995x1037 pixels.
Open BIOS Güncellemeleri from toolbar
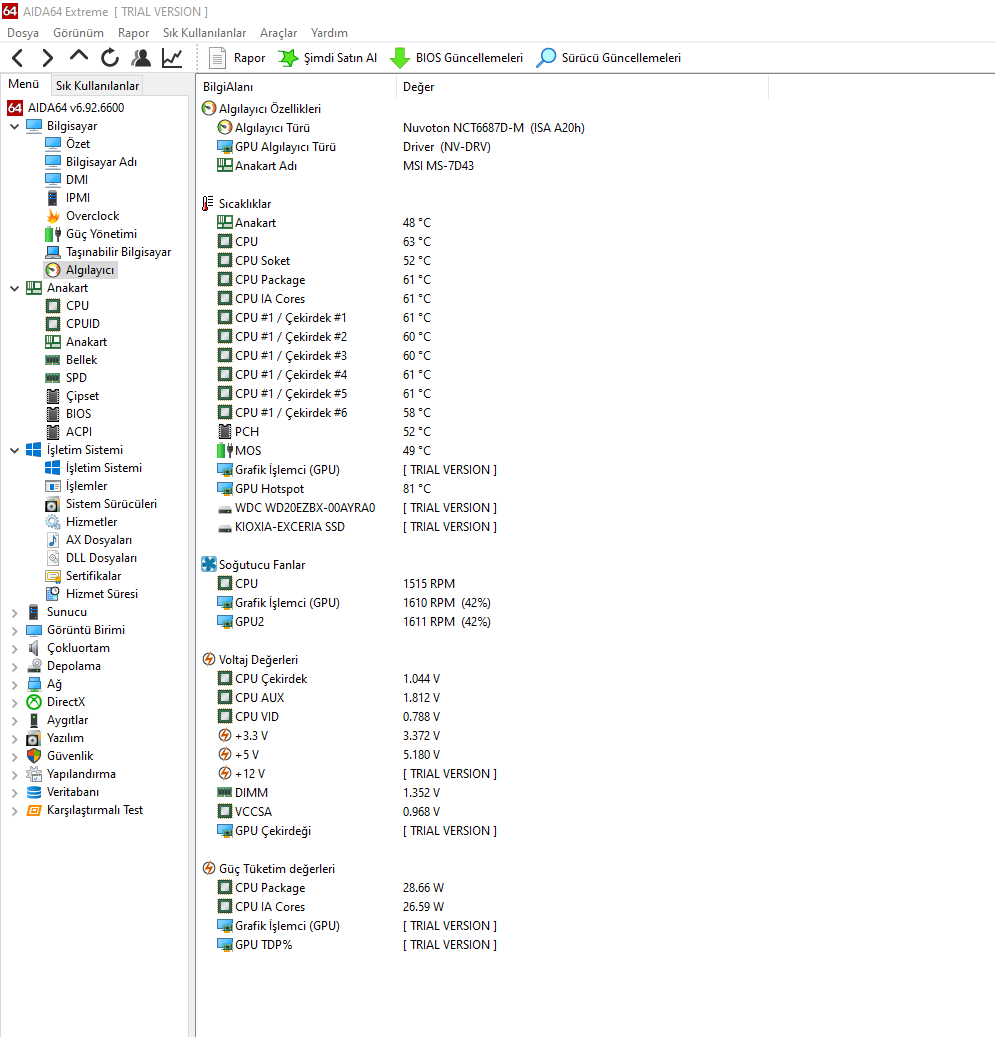(456, 58)
